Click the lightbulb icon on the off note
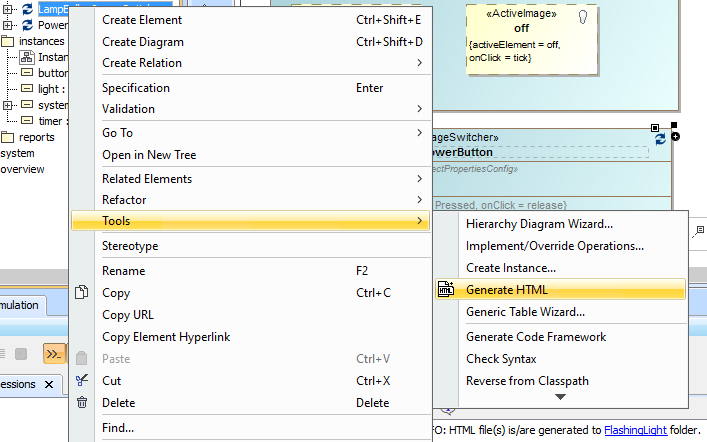The height and width of the screenshot is (442, 707). (x=583, y=16)
